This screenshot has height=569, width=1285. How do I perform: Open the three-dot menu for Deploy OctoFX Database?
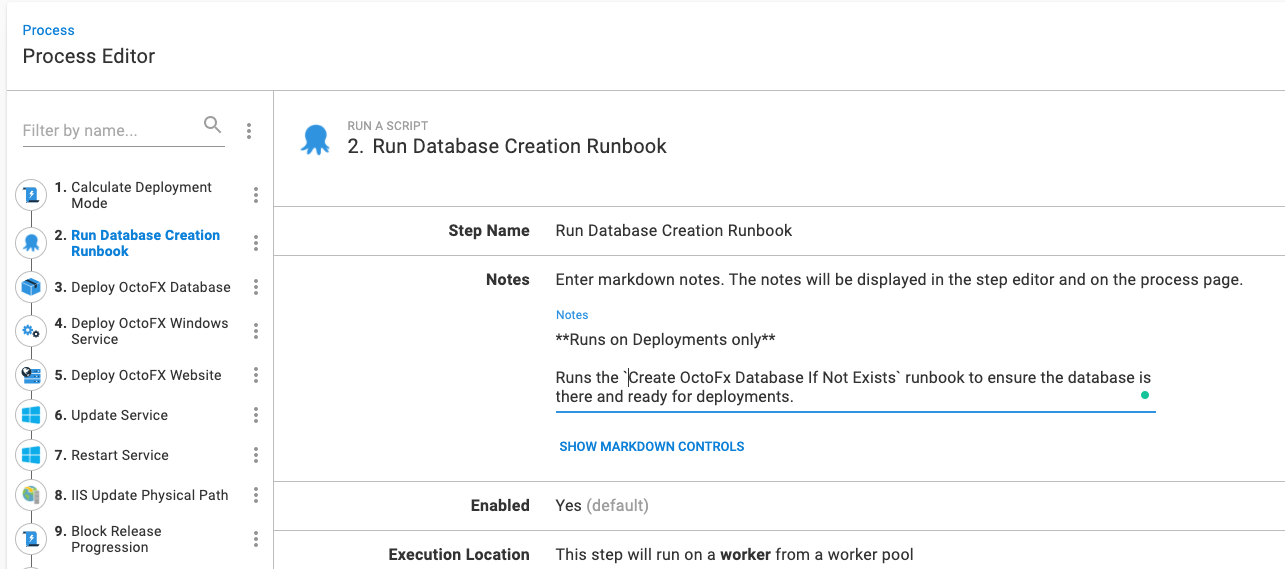pyautogui.click(x=256, y=287)
